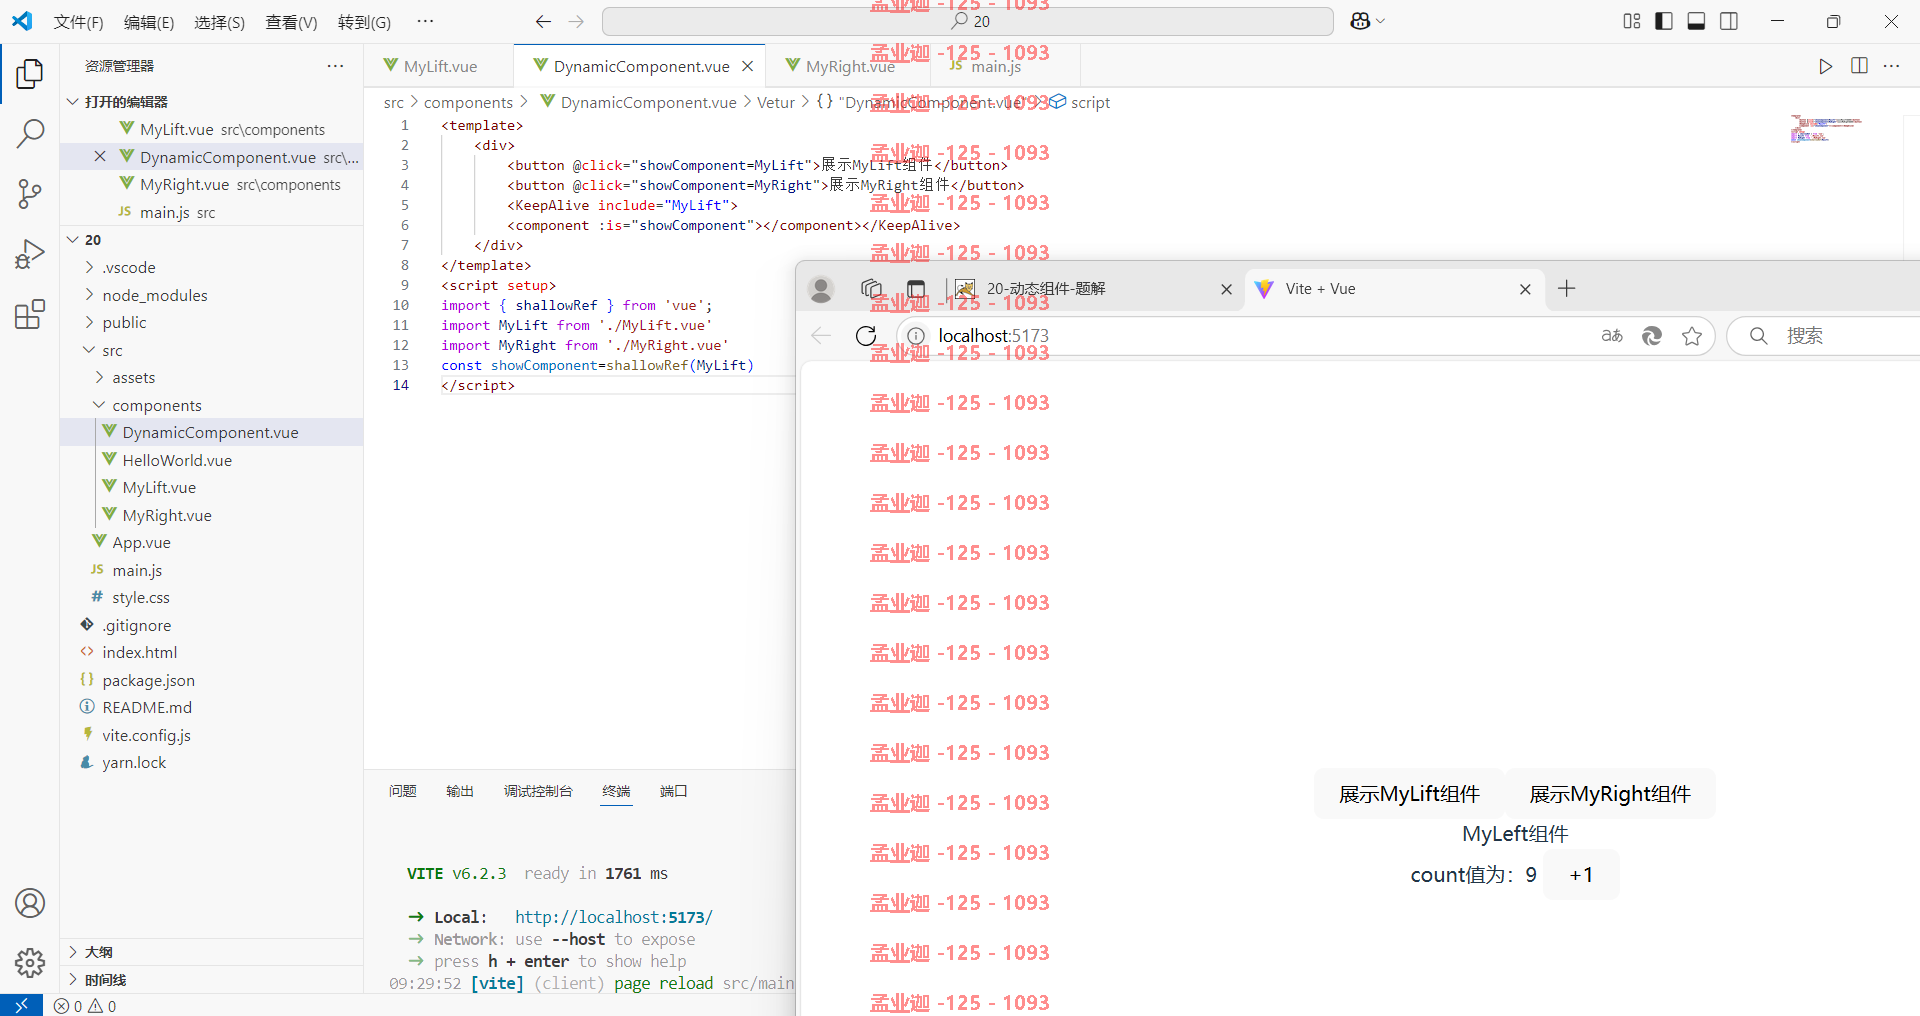The width and height of the screenshot is (1920, 1016).
Task: Open the 选择(S) menu
Action: pos(220,22)
